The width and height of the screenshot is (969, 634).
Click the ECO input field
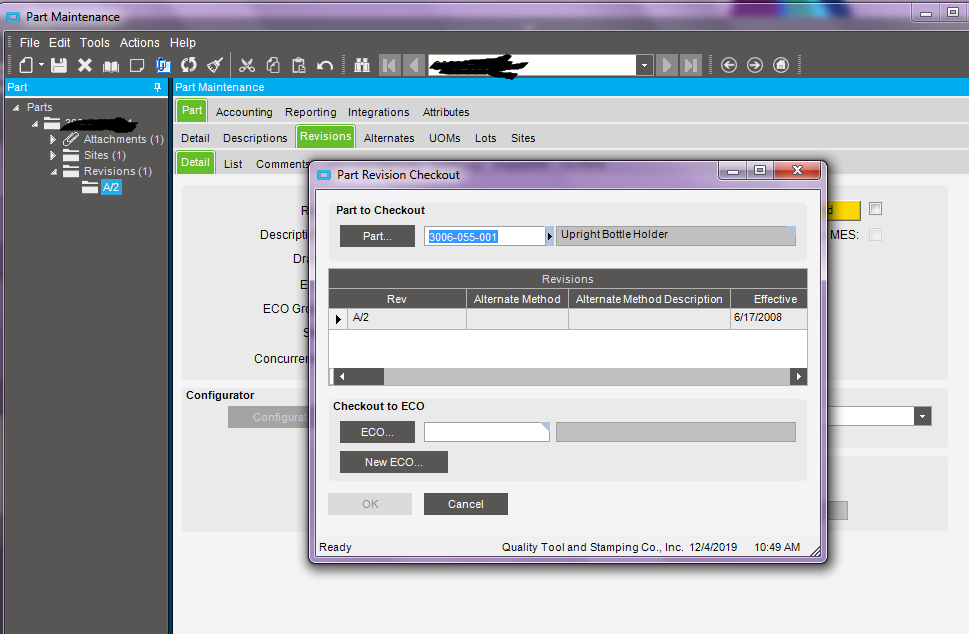coord(486,432)
